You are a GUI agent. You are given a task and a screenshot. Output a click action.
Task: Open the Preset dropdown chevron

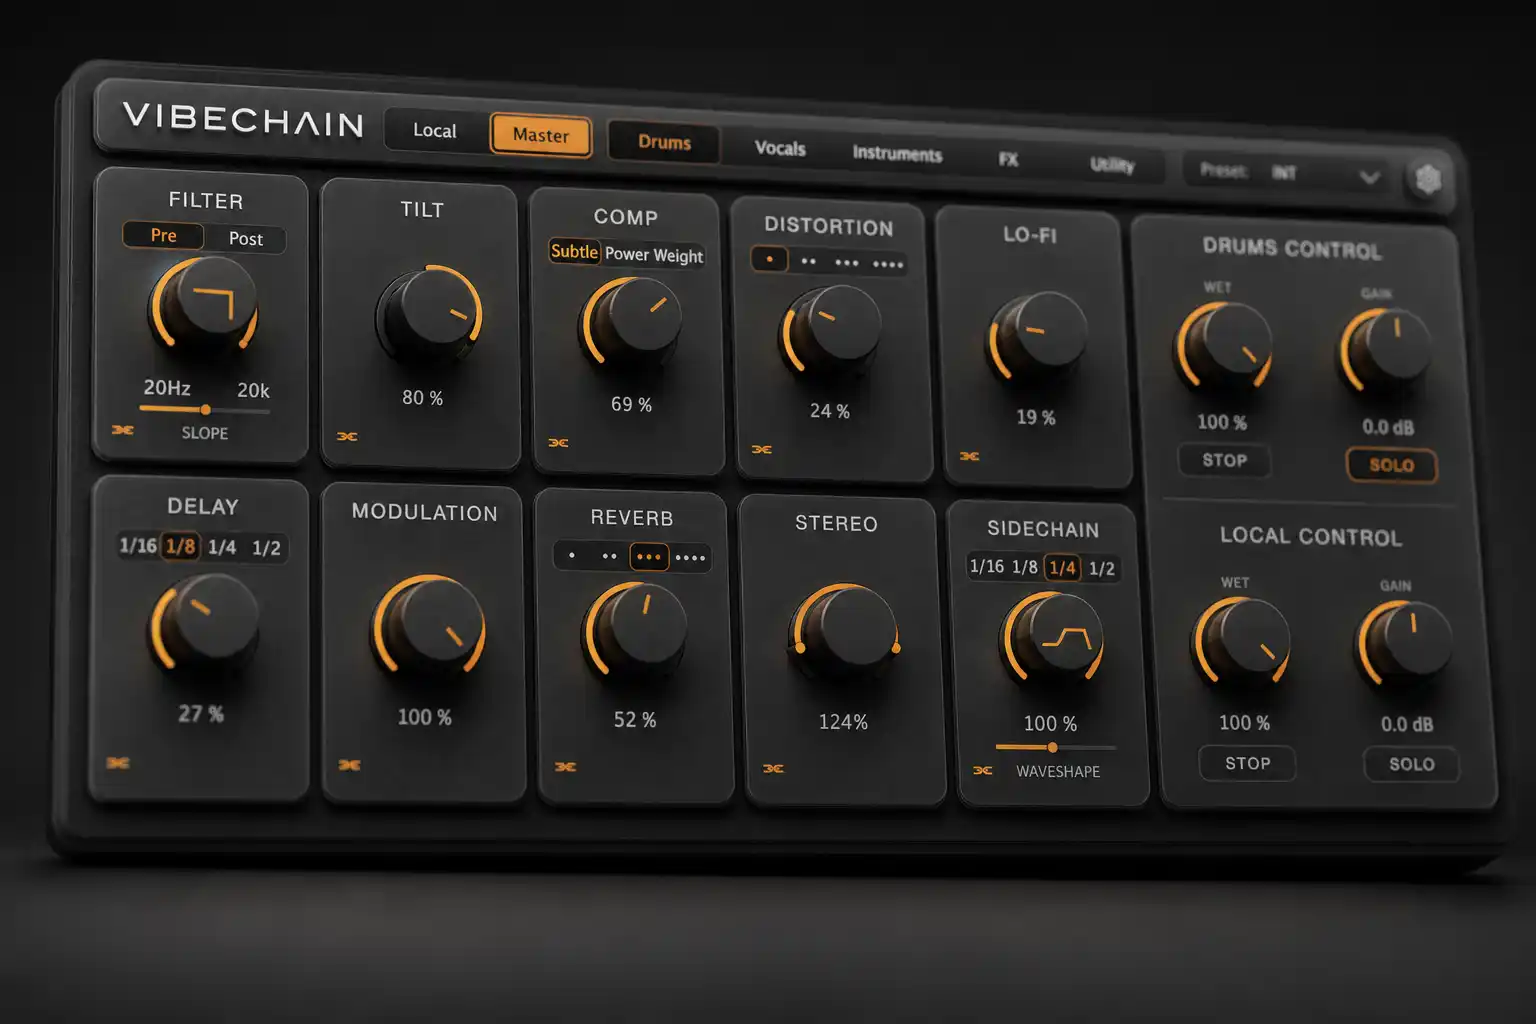[1369, 177]
